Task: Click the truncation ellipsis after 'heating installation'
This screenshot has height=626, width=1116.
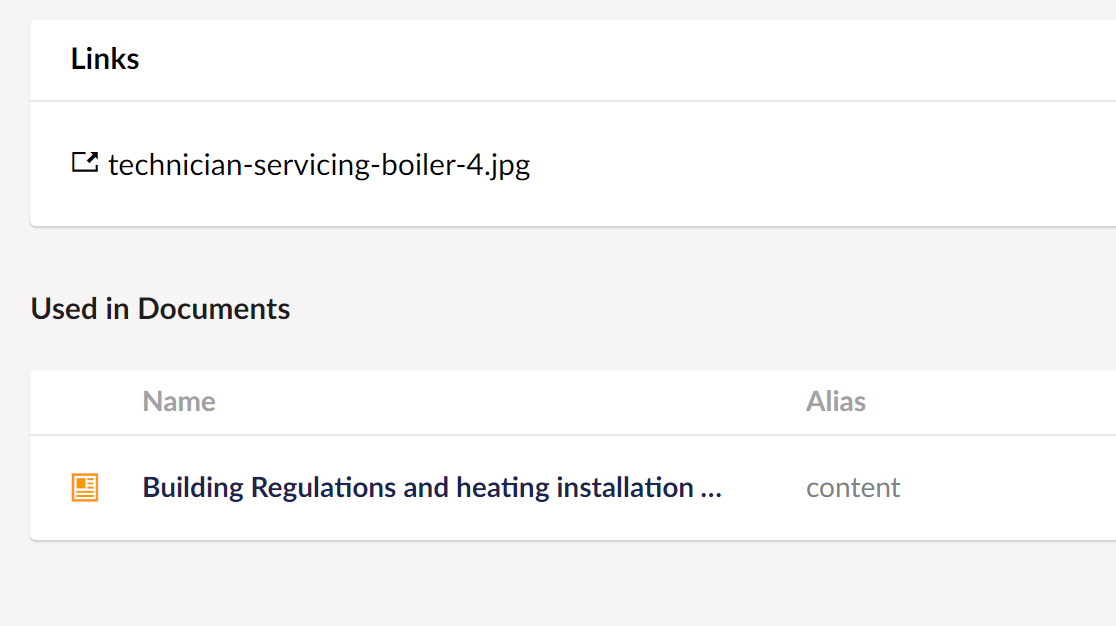Action: click(710, 489)
